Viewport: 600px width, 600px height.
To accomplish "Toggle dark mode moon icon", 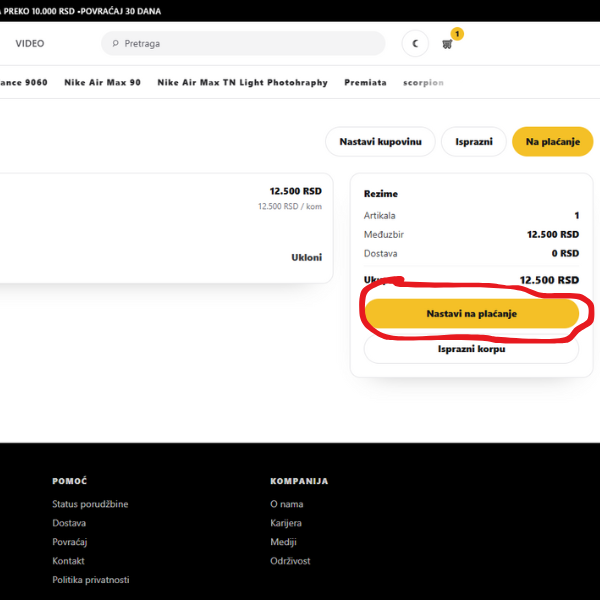I will point(414,44).
